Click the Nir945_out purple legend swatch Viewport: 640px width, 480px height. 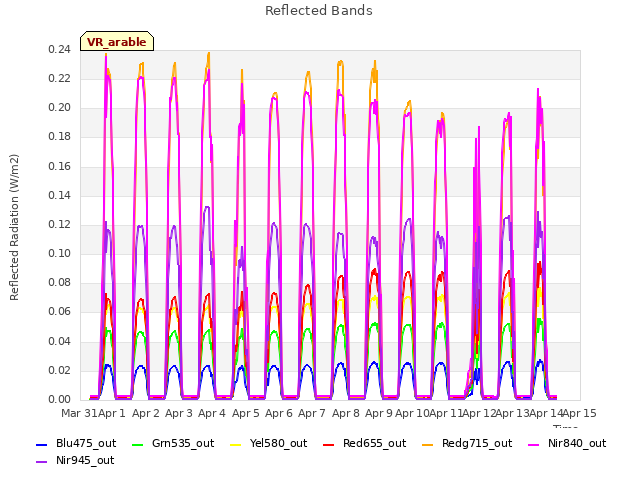click(x=42, y=462)
